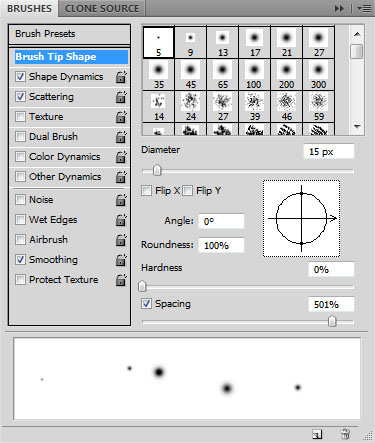Click the Roundness 100% input field
Screen dimensions: 375x443
[x=221, y=246]
